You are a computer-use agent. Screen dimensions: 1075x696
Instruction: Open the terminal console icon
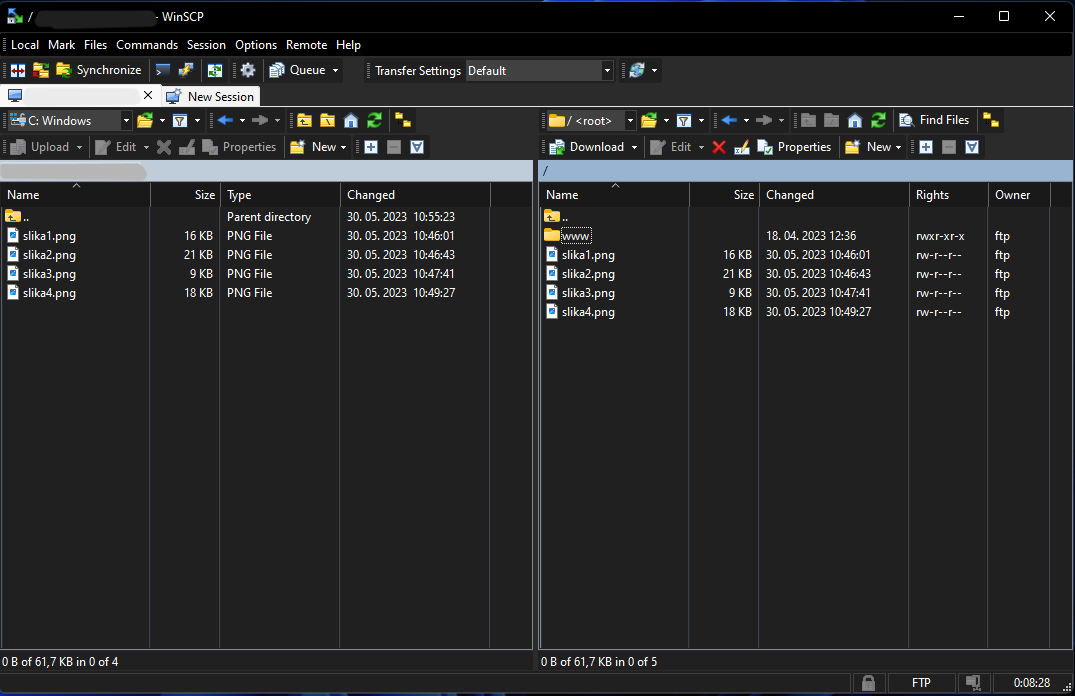coord(162,70)
